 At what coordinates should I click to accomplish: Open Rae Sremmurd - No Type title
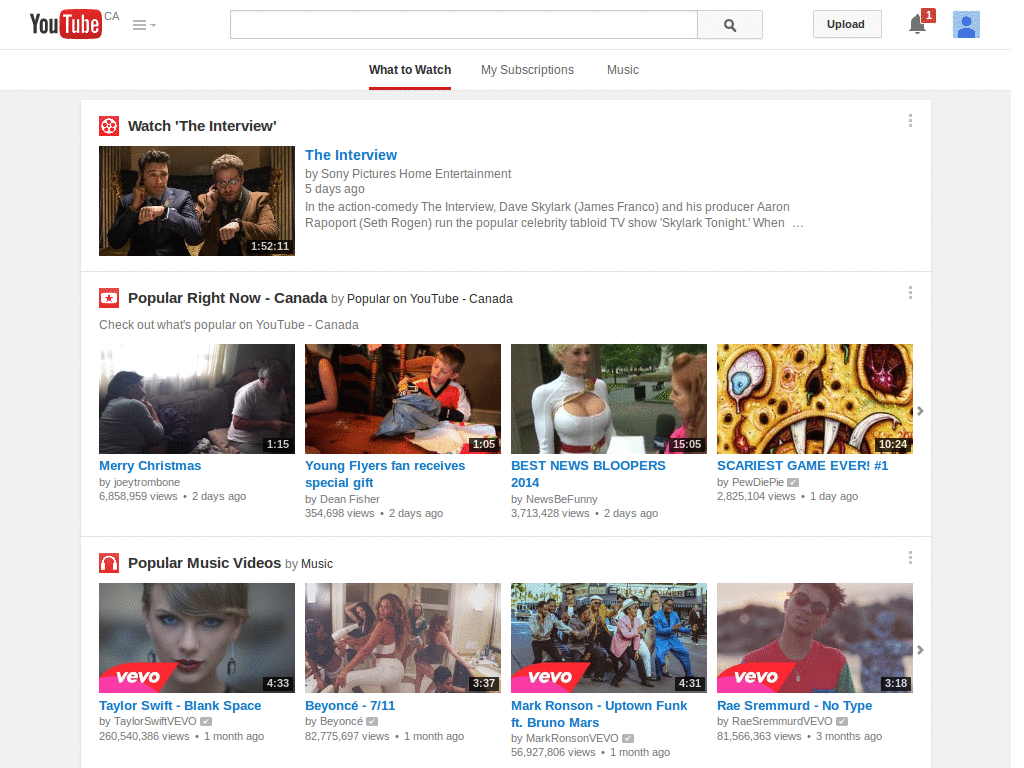[x=794, y=705]
